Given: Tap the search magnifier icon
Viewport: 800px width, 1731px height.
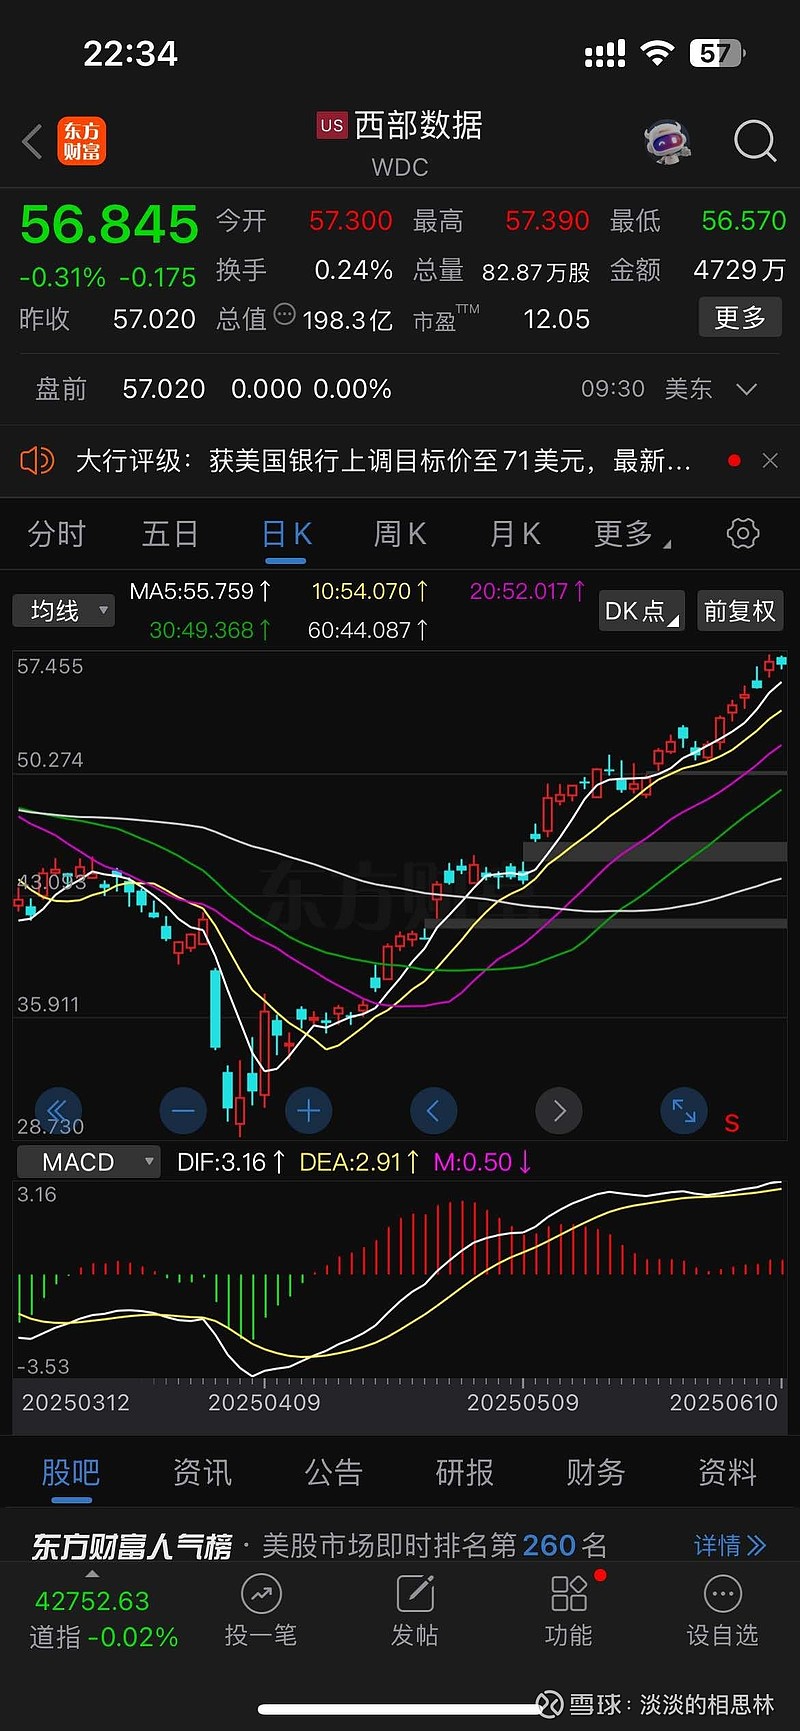Looking at the screenshot, I should tap(755, 141).
